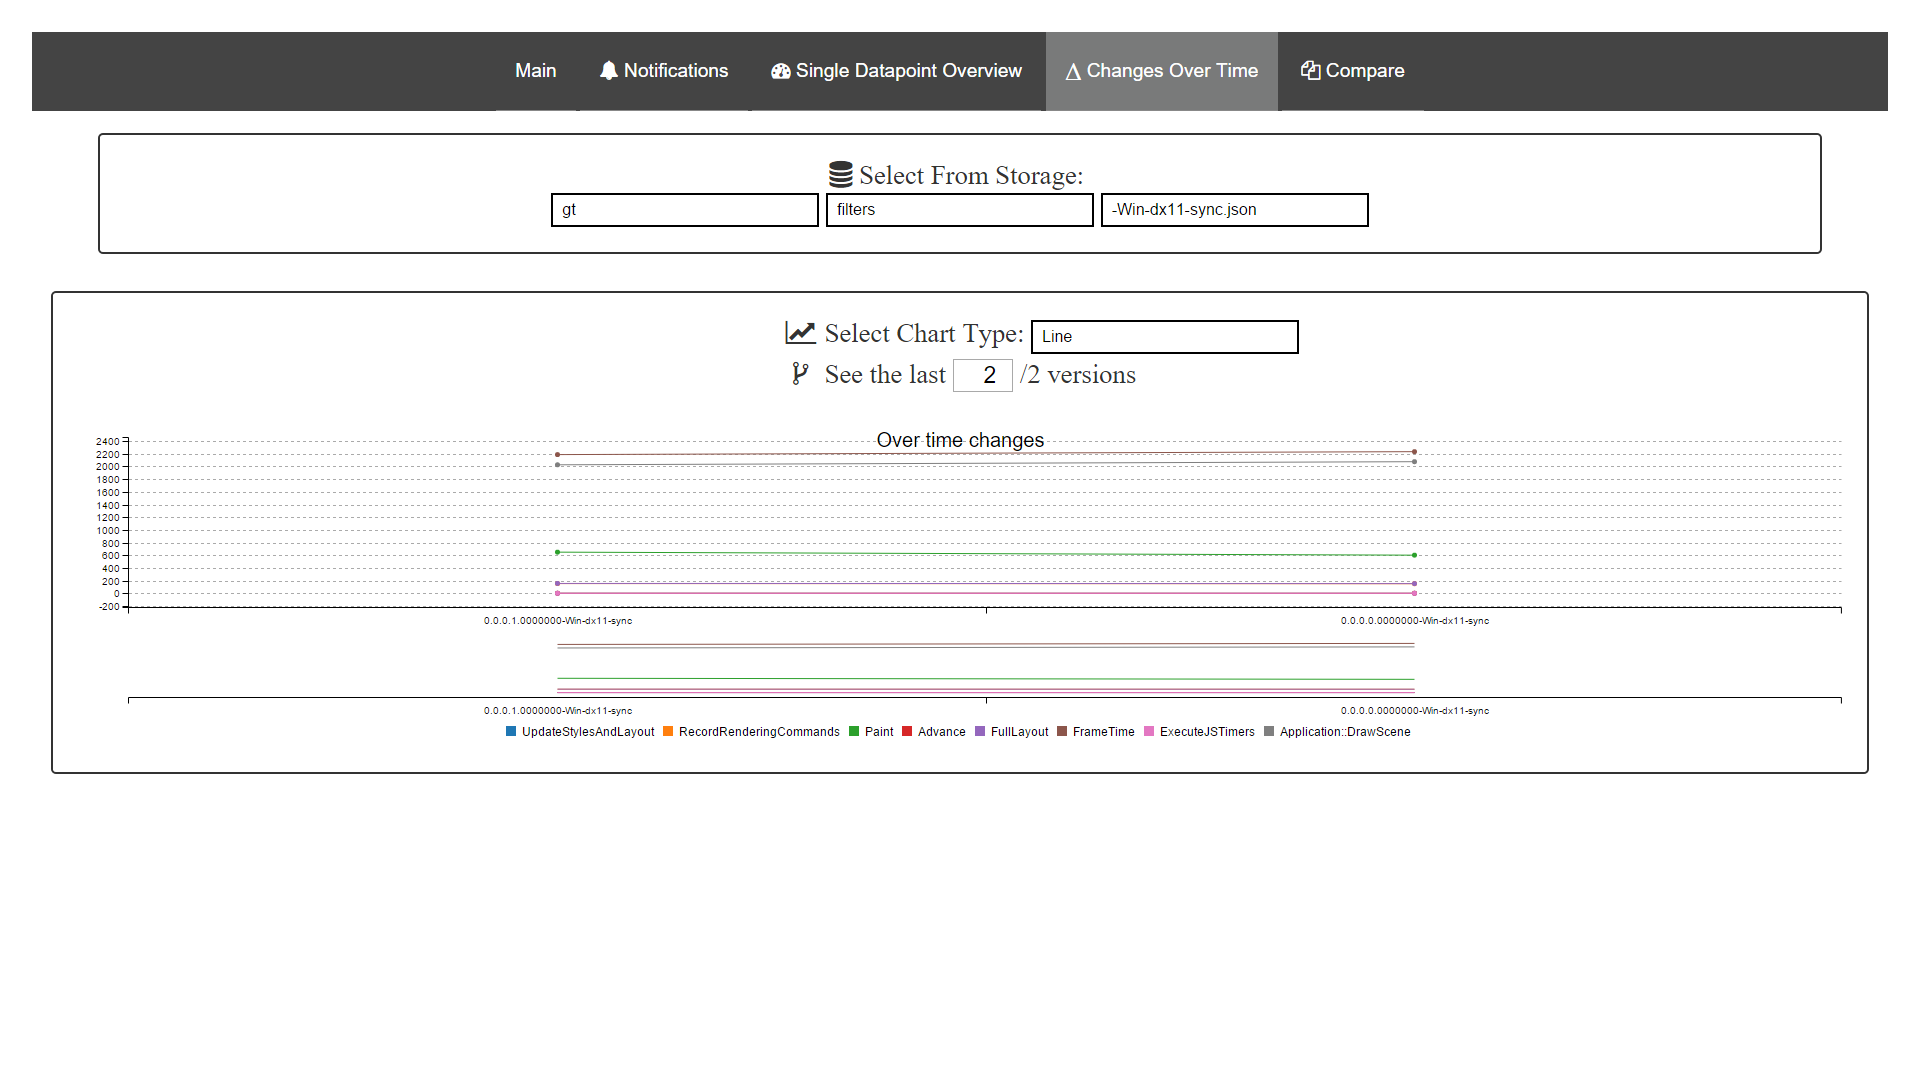Open the Notifications page
This screenshot has width=1920, height=1080.
pos(664,70)
